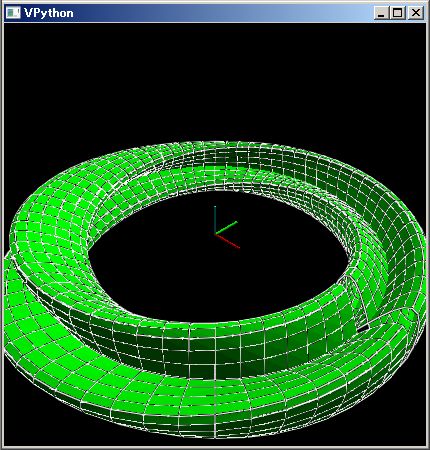Click the bottom-right corner of the window frame
430x450 pixels.
[427, 447]
